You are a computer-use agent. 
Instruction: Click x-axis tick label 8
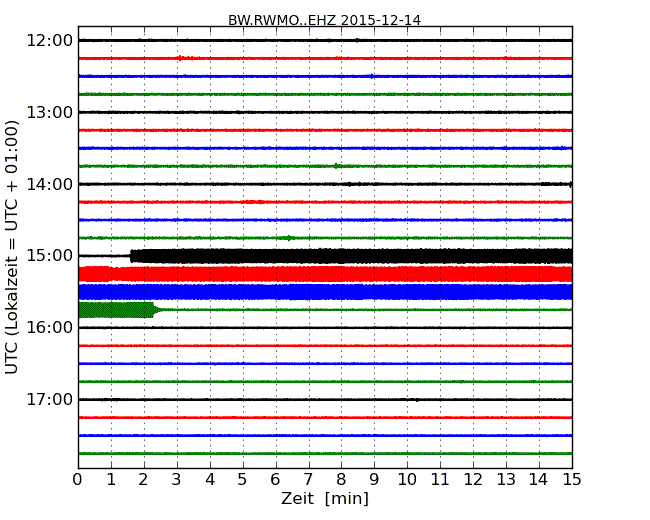click(x=341, y=480)
